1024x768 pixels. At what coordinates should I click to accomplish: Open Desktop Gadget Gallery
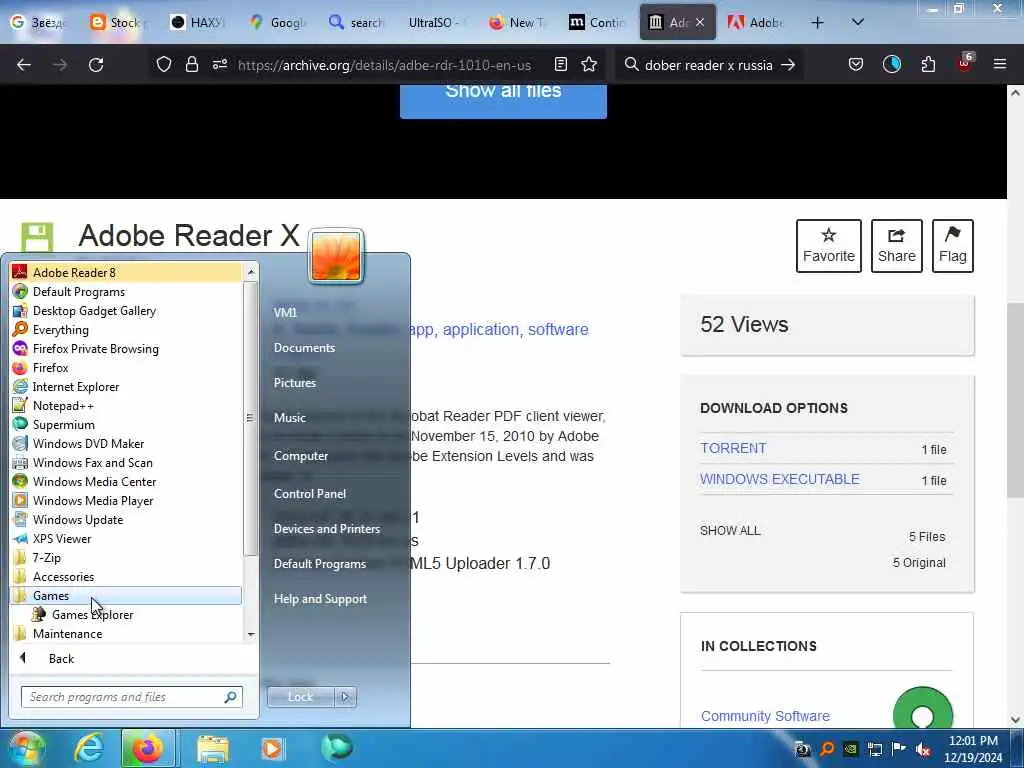click(x=125, y=310)
